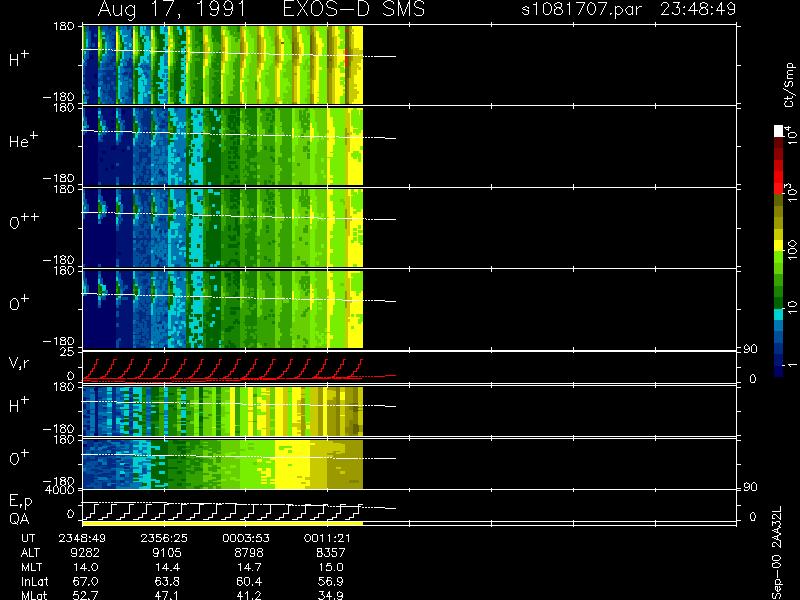Click the ALT value "8357"
Viewport: 800px width, 600px height.
point(330,553)
